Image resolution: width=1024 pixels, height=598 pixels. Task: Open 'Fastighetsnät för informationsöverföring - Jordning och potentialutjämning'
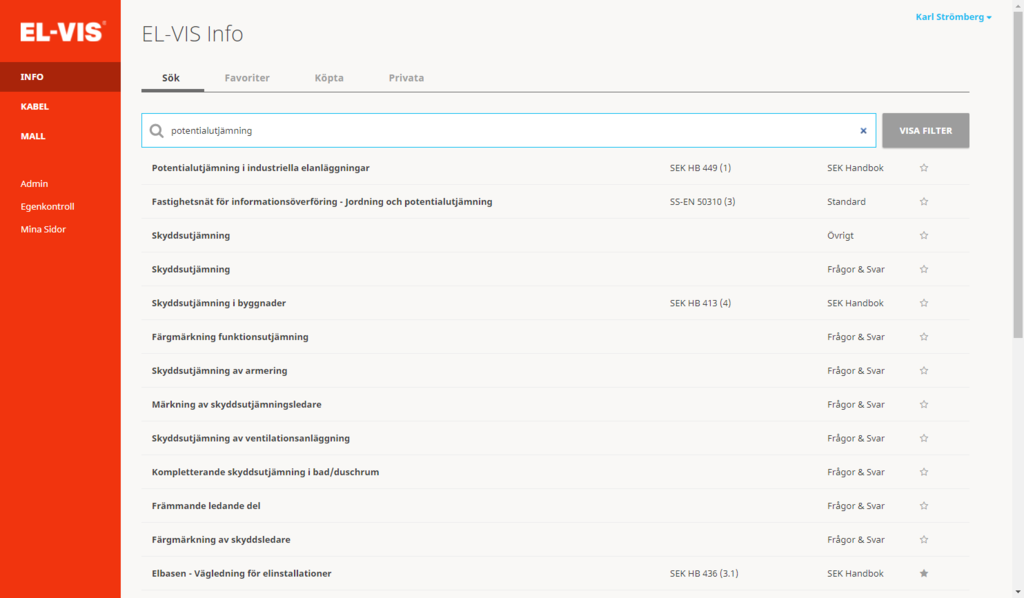[322, 202]
